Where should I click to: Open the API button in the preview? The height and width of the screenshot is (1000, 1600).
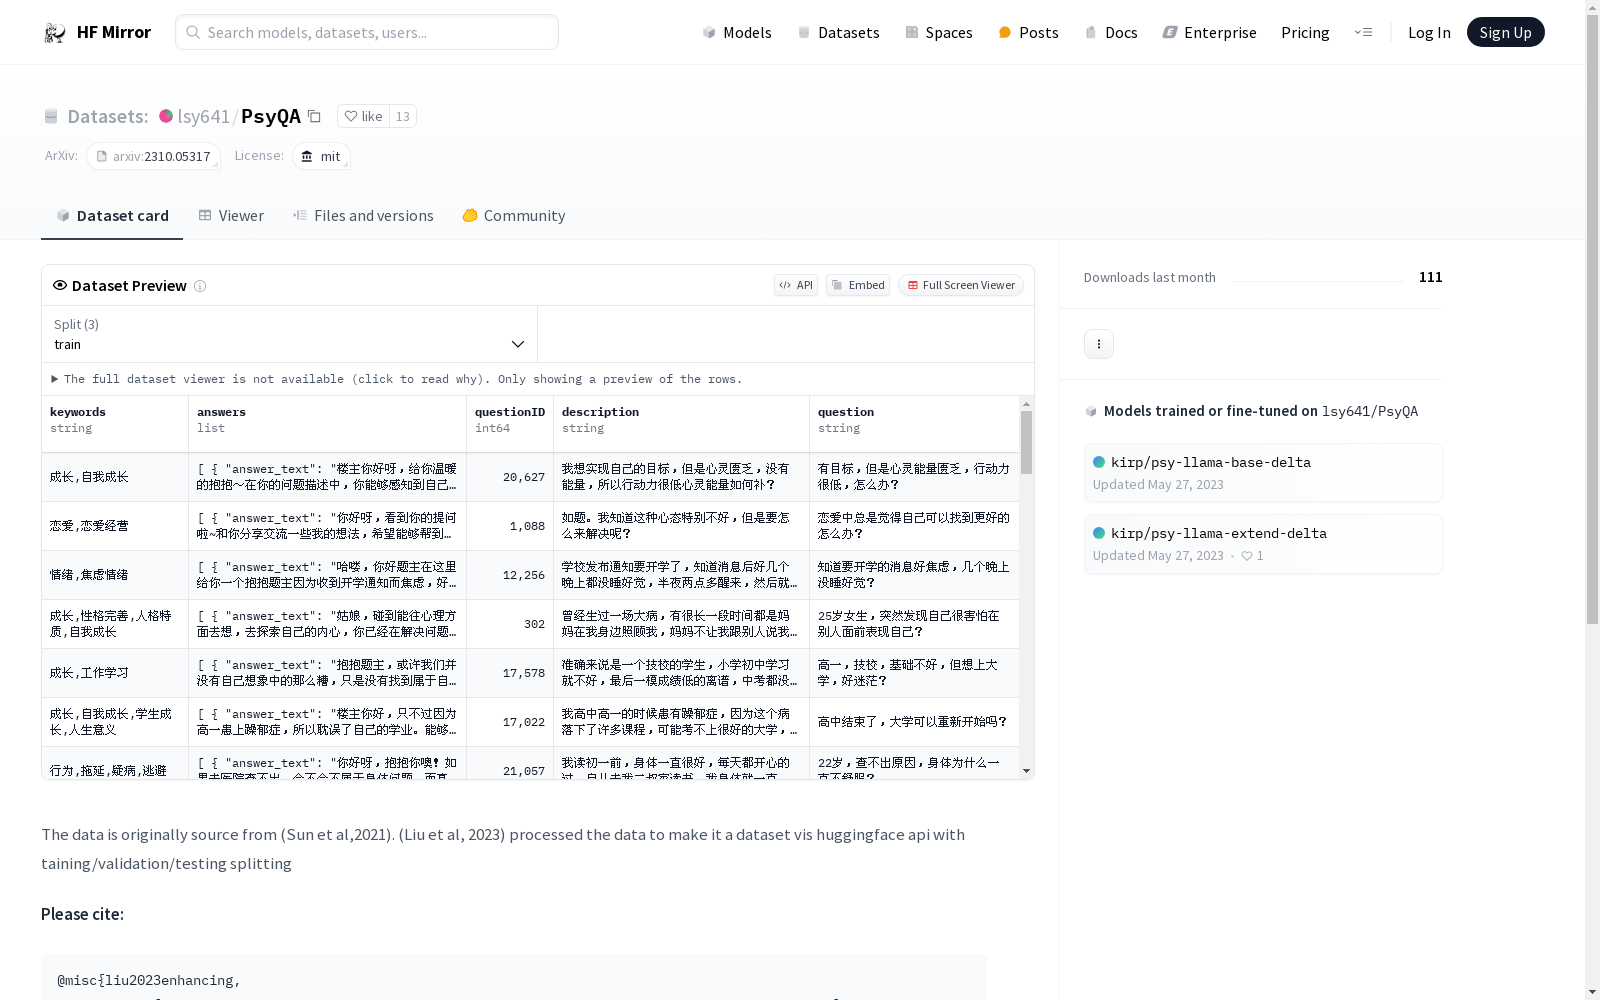(x=796, y=285)
